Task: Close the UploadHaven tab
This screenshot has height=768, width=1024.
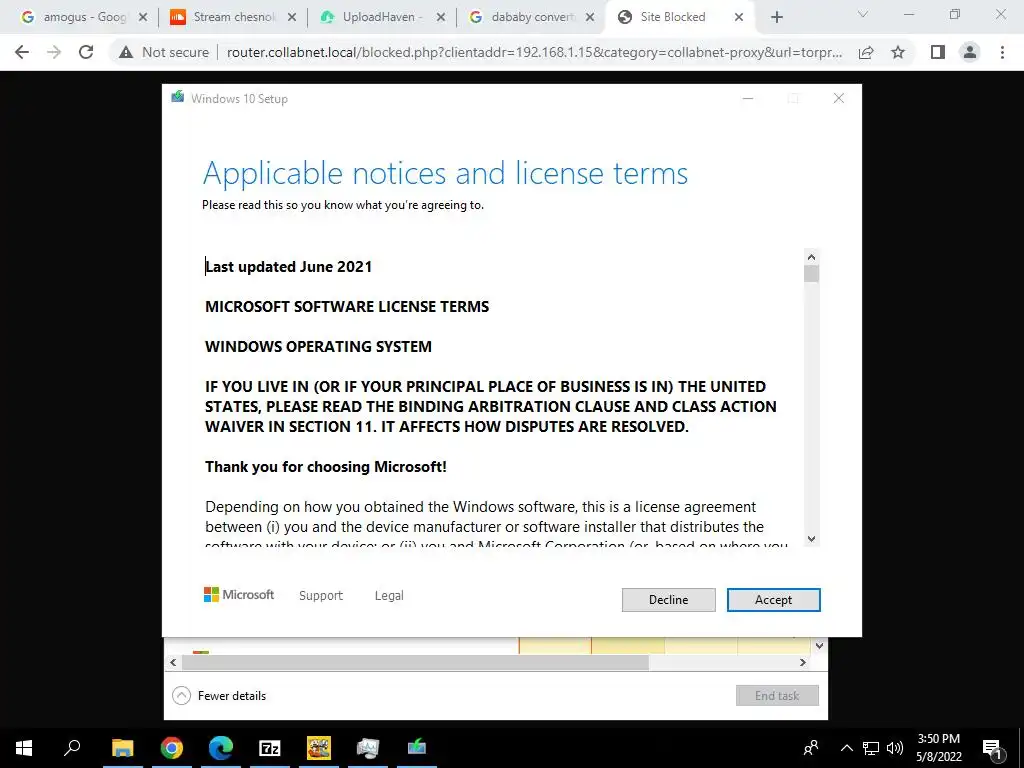Action: 441,18
